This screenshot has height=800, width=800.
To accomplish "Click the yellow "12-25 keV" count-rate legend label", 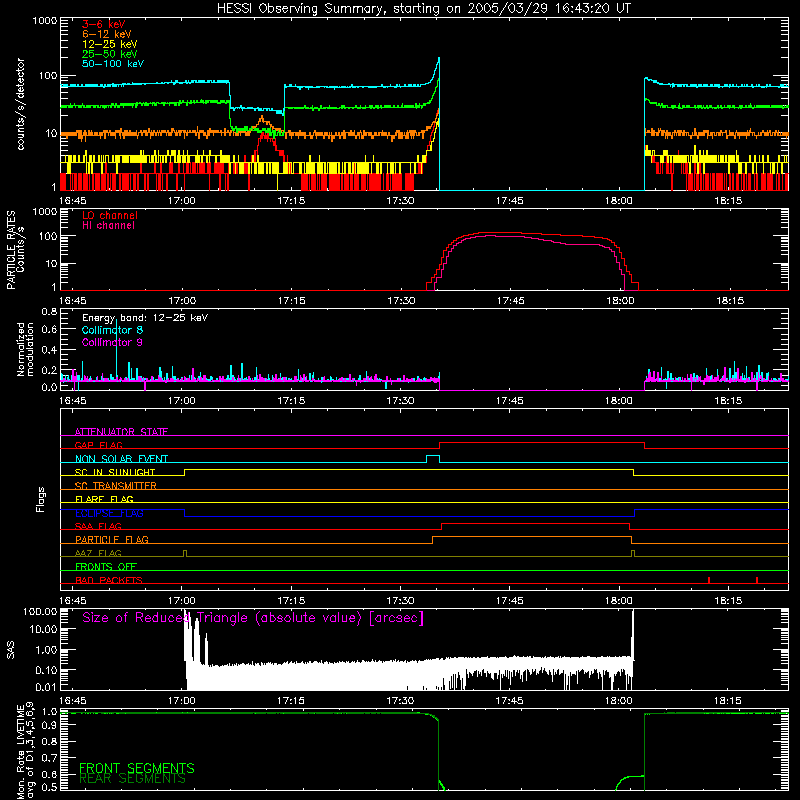I will (110, 44).
